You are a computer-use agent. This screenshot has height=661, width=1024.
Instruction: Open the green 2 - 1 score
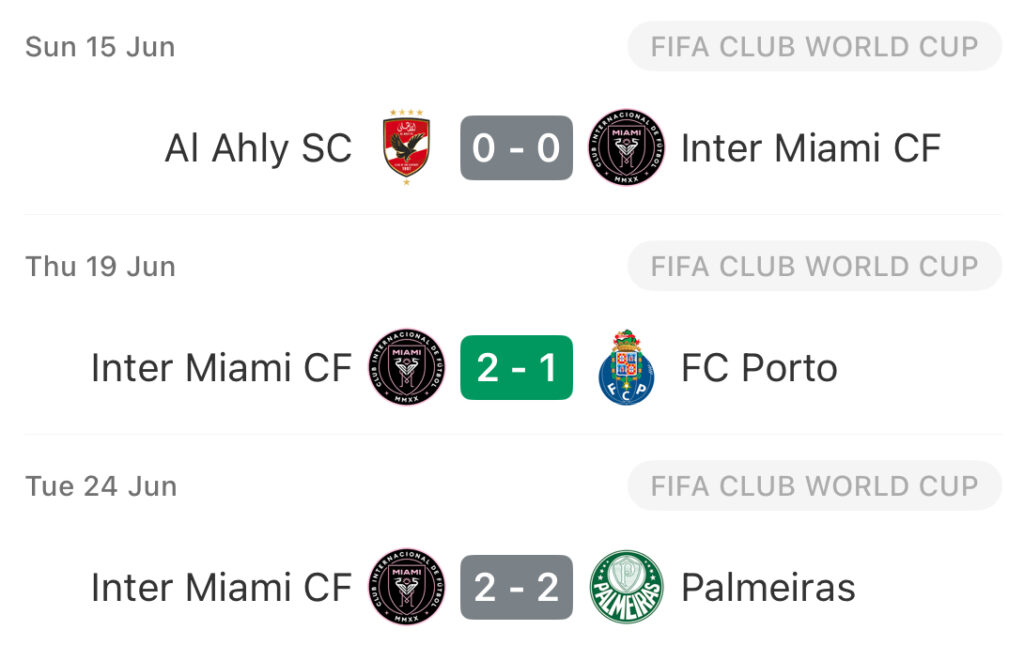517,367
